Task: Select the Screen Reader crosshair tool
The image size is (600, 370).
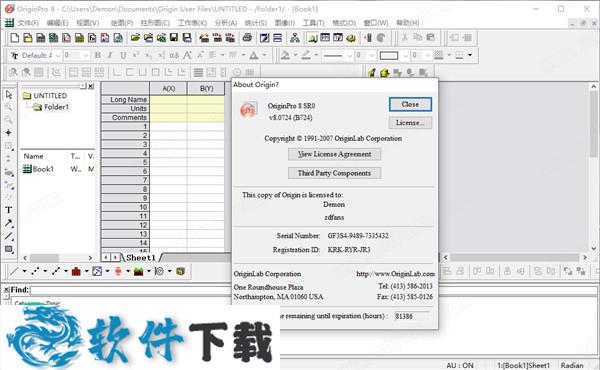Action: [8, 133]
